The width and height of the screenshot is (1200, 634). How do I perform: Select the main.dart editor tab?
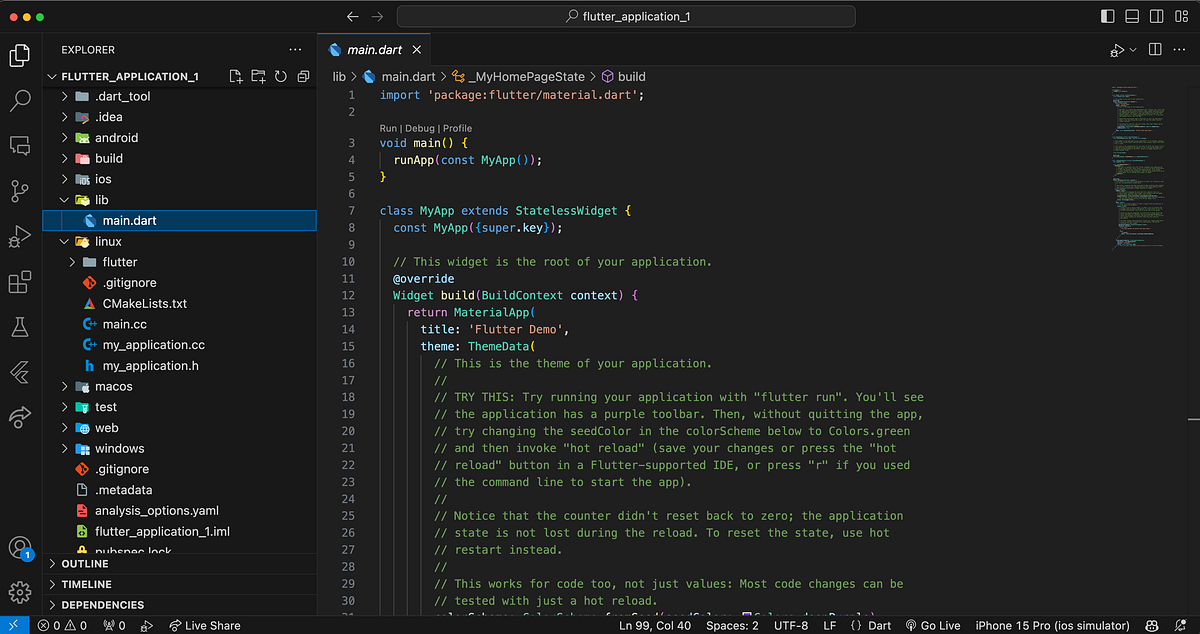coord(374,48)
